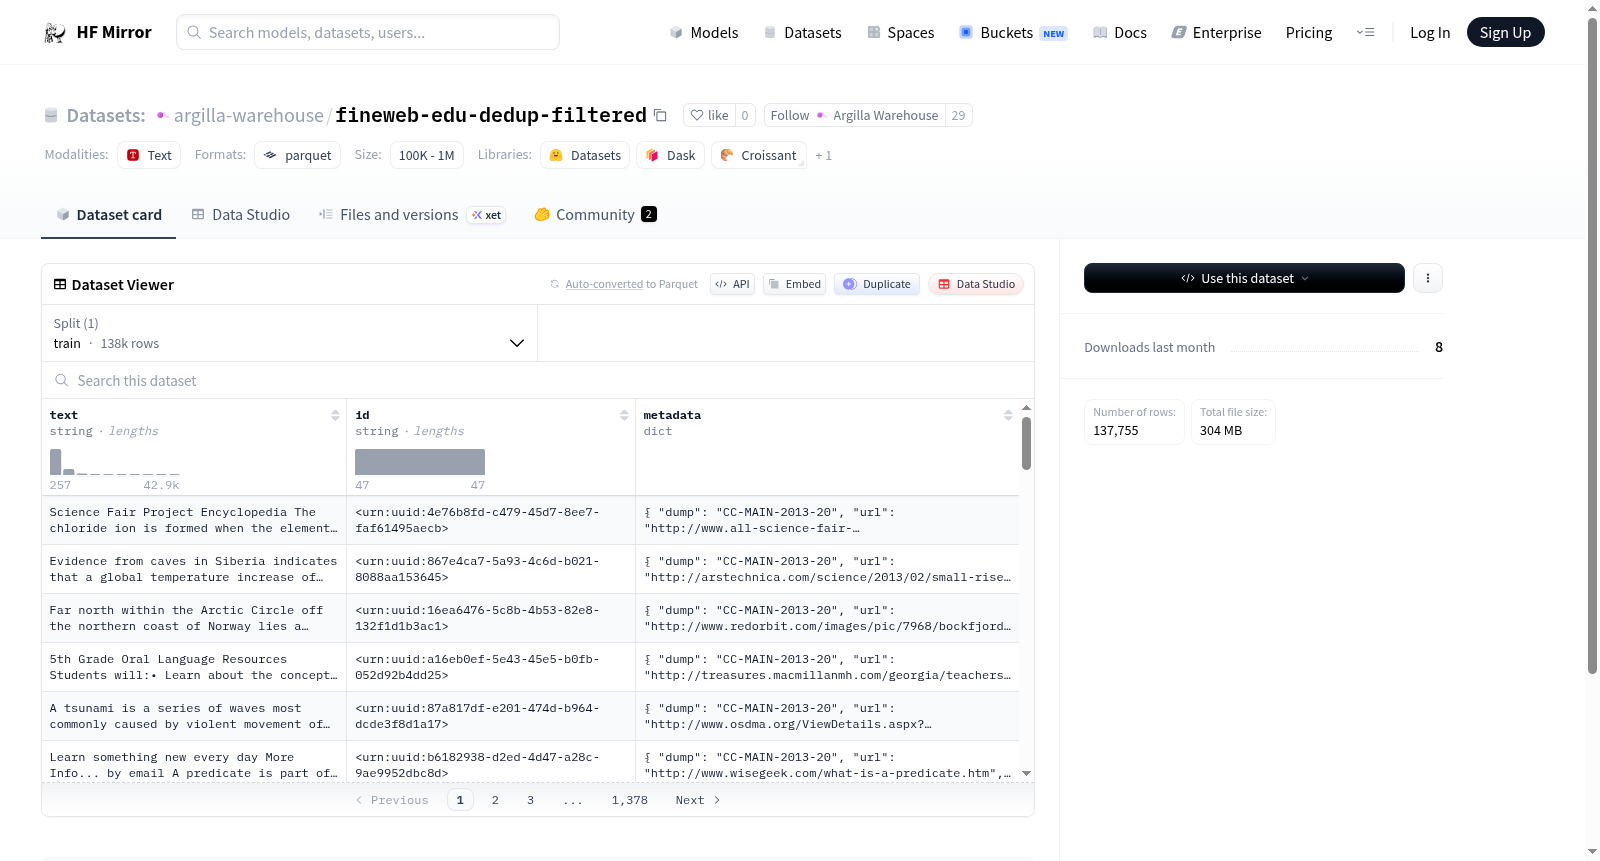Click the text length histogram bar
The image size is (1600, 861).
(x=55, y=461)
